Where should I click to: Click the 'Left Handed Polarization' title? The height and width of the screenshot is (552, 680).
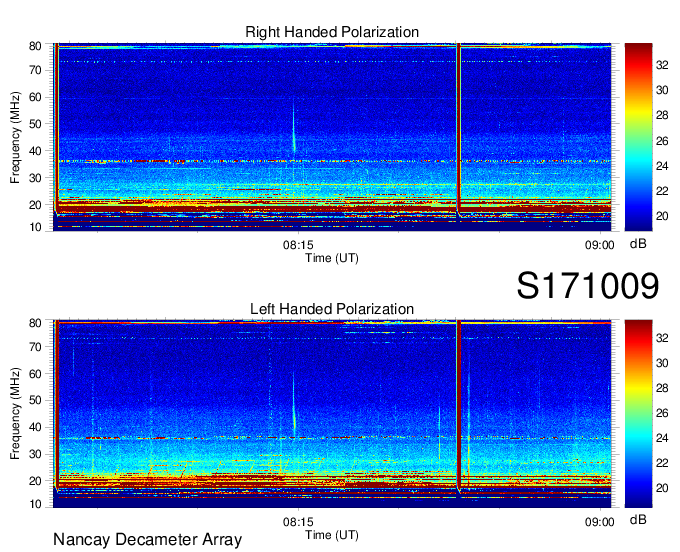pyautogui.click(x=332, y=309)
